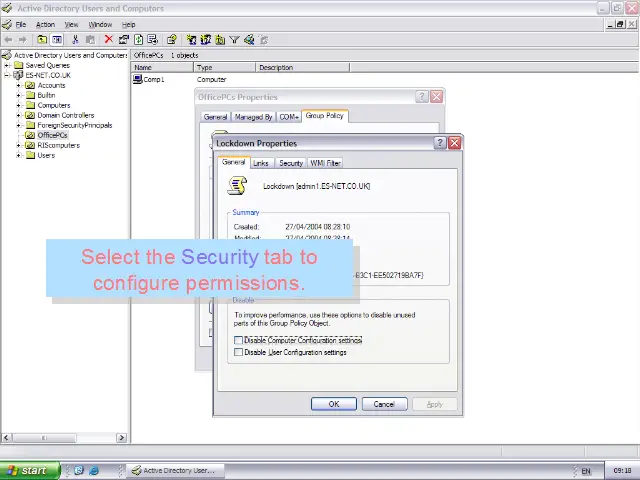Expand the Computers node

tap(18, 105)
